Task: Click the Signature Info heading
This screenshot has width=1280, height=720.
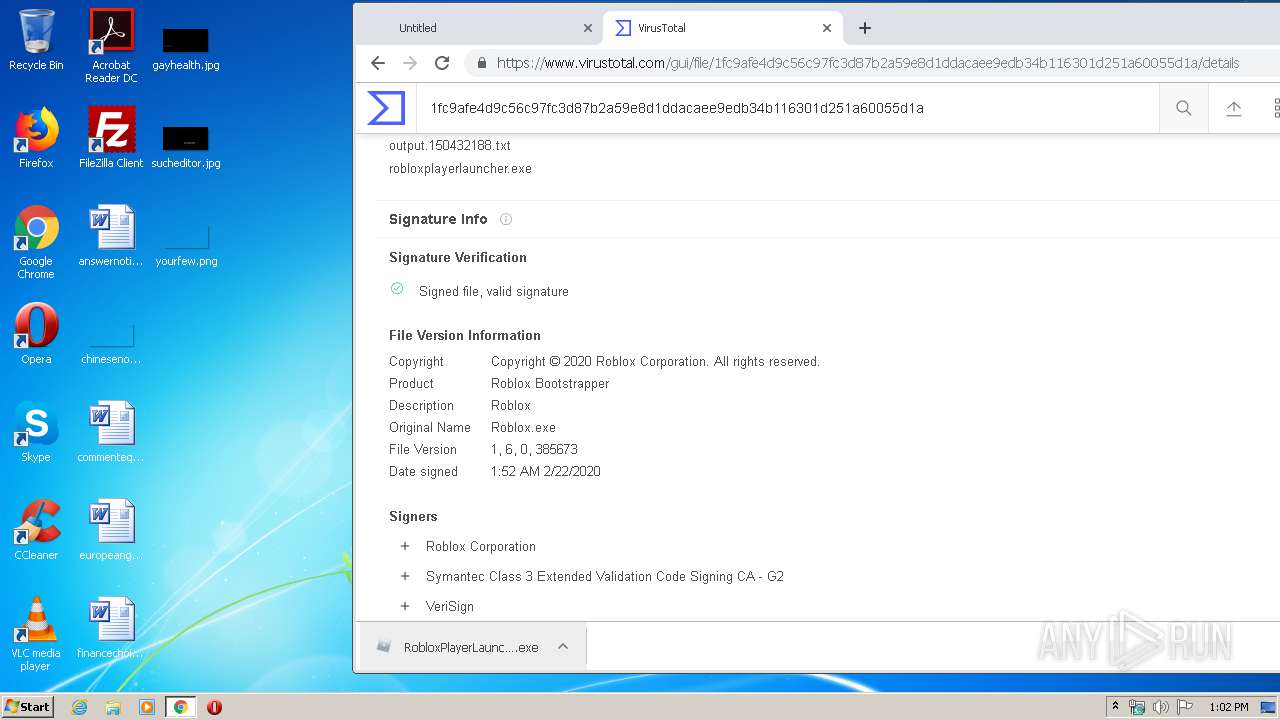Action: (x=438, y=219)
